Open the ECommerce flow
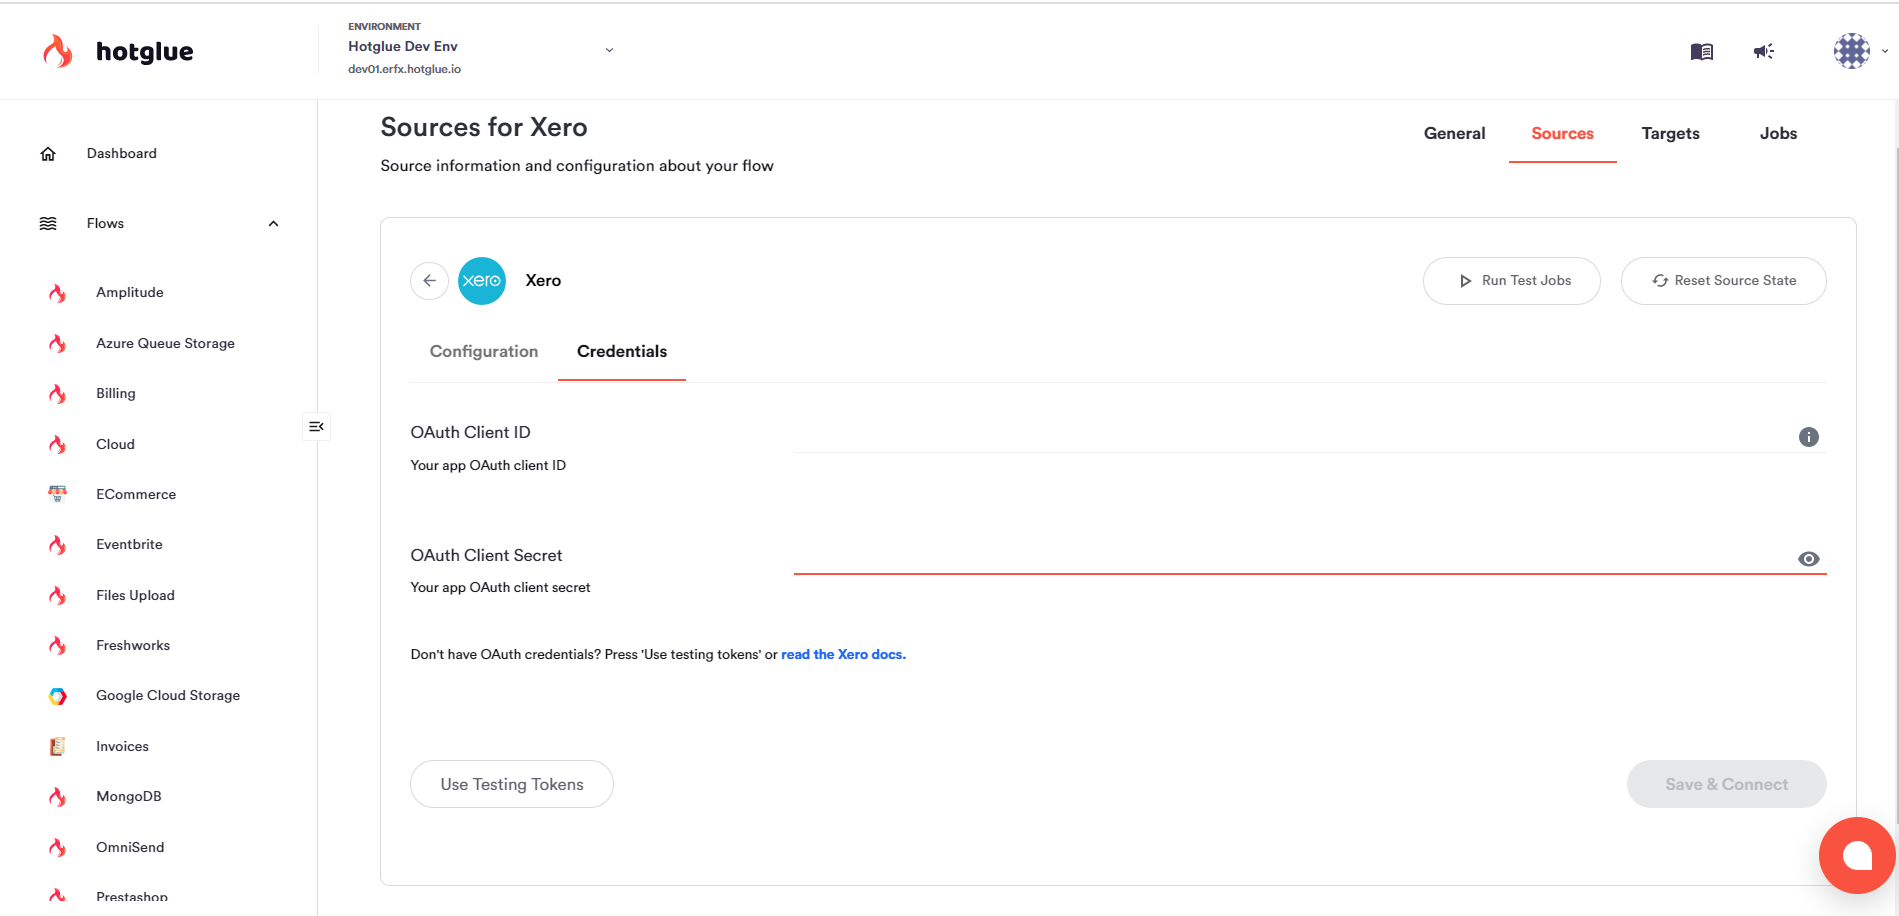This screenshot has height=916, width=1899. coord(136,495)
